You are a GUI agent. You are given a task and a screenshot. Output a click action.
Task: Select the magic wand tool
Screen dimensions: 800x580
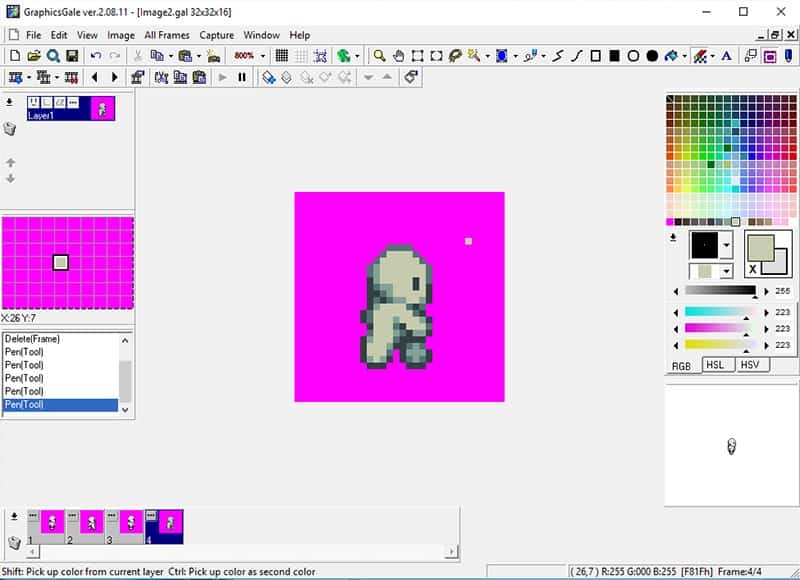click(474, 56)
